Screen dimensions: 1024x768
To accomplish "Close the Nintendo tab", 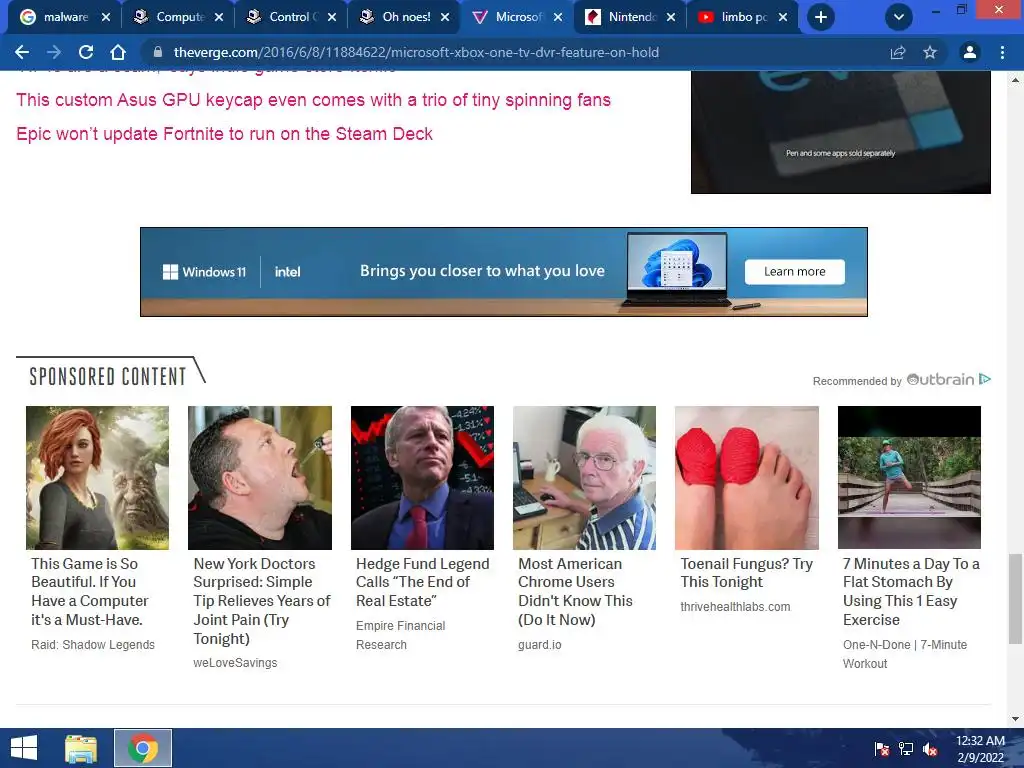I will point(671,17).
